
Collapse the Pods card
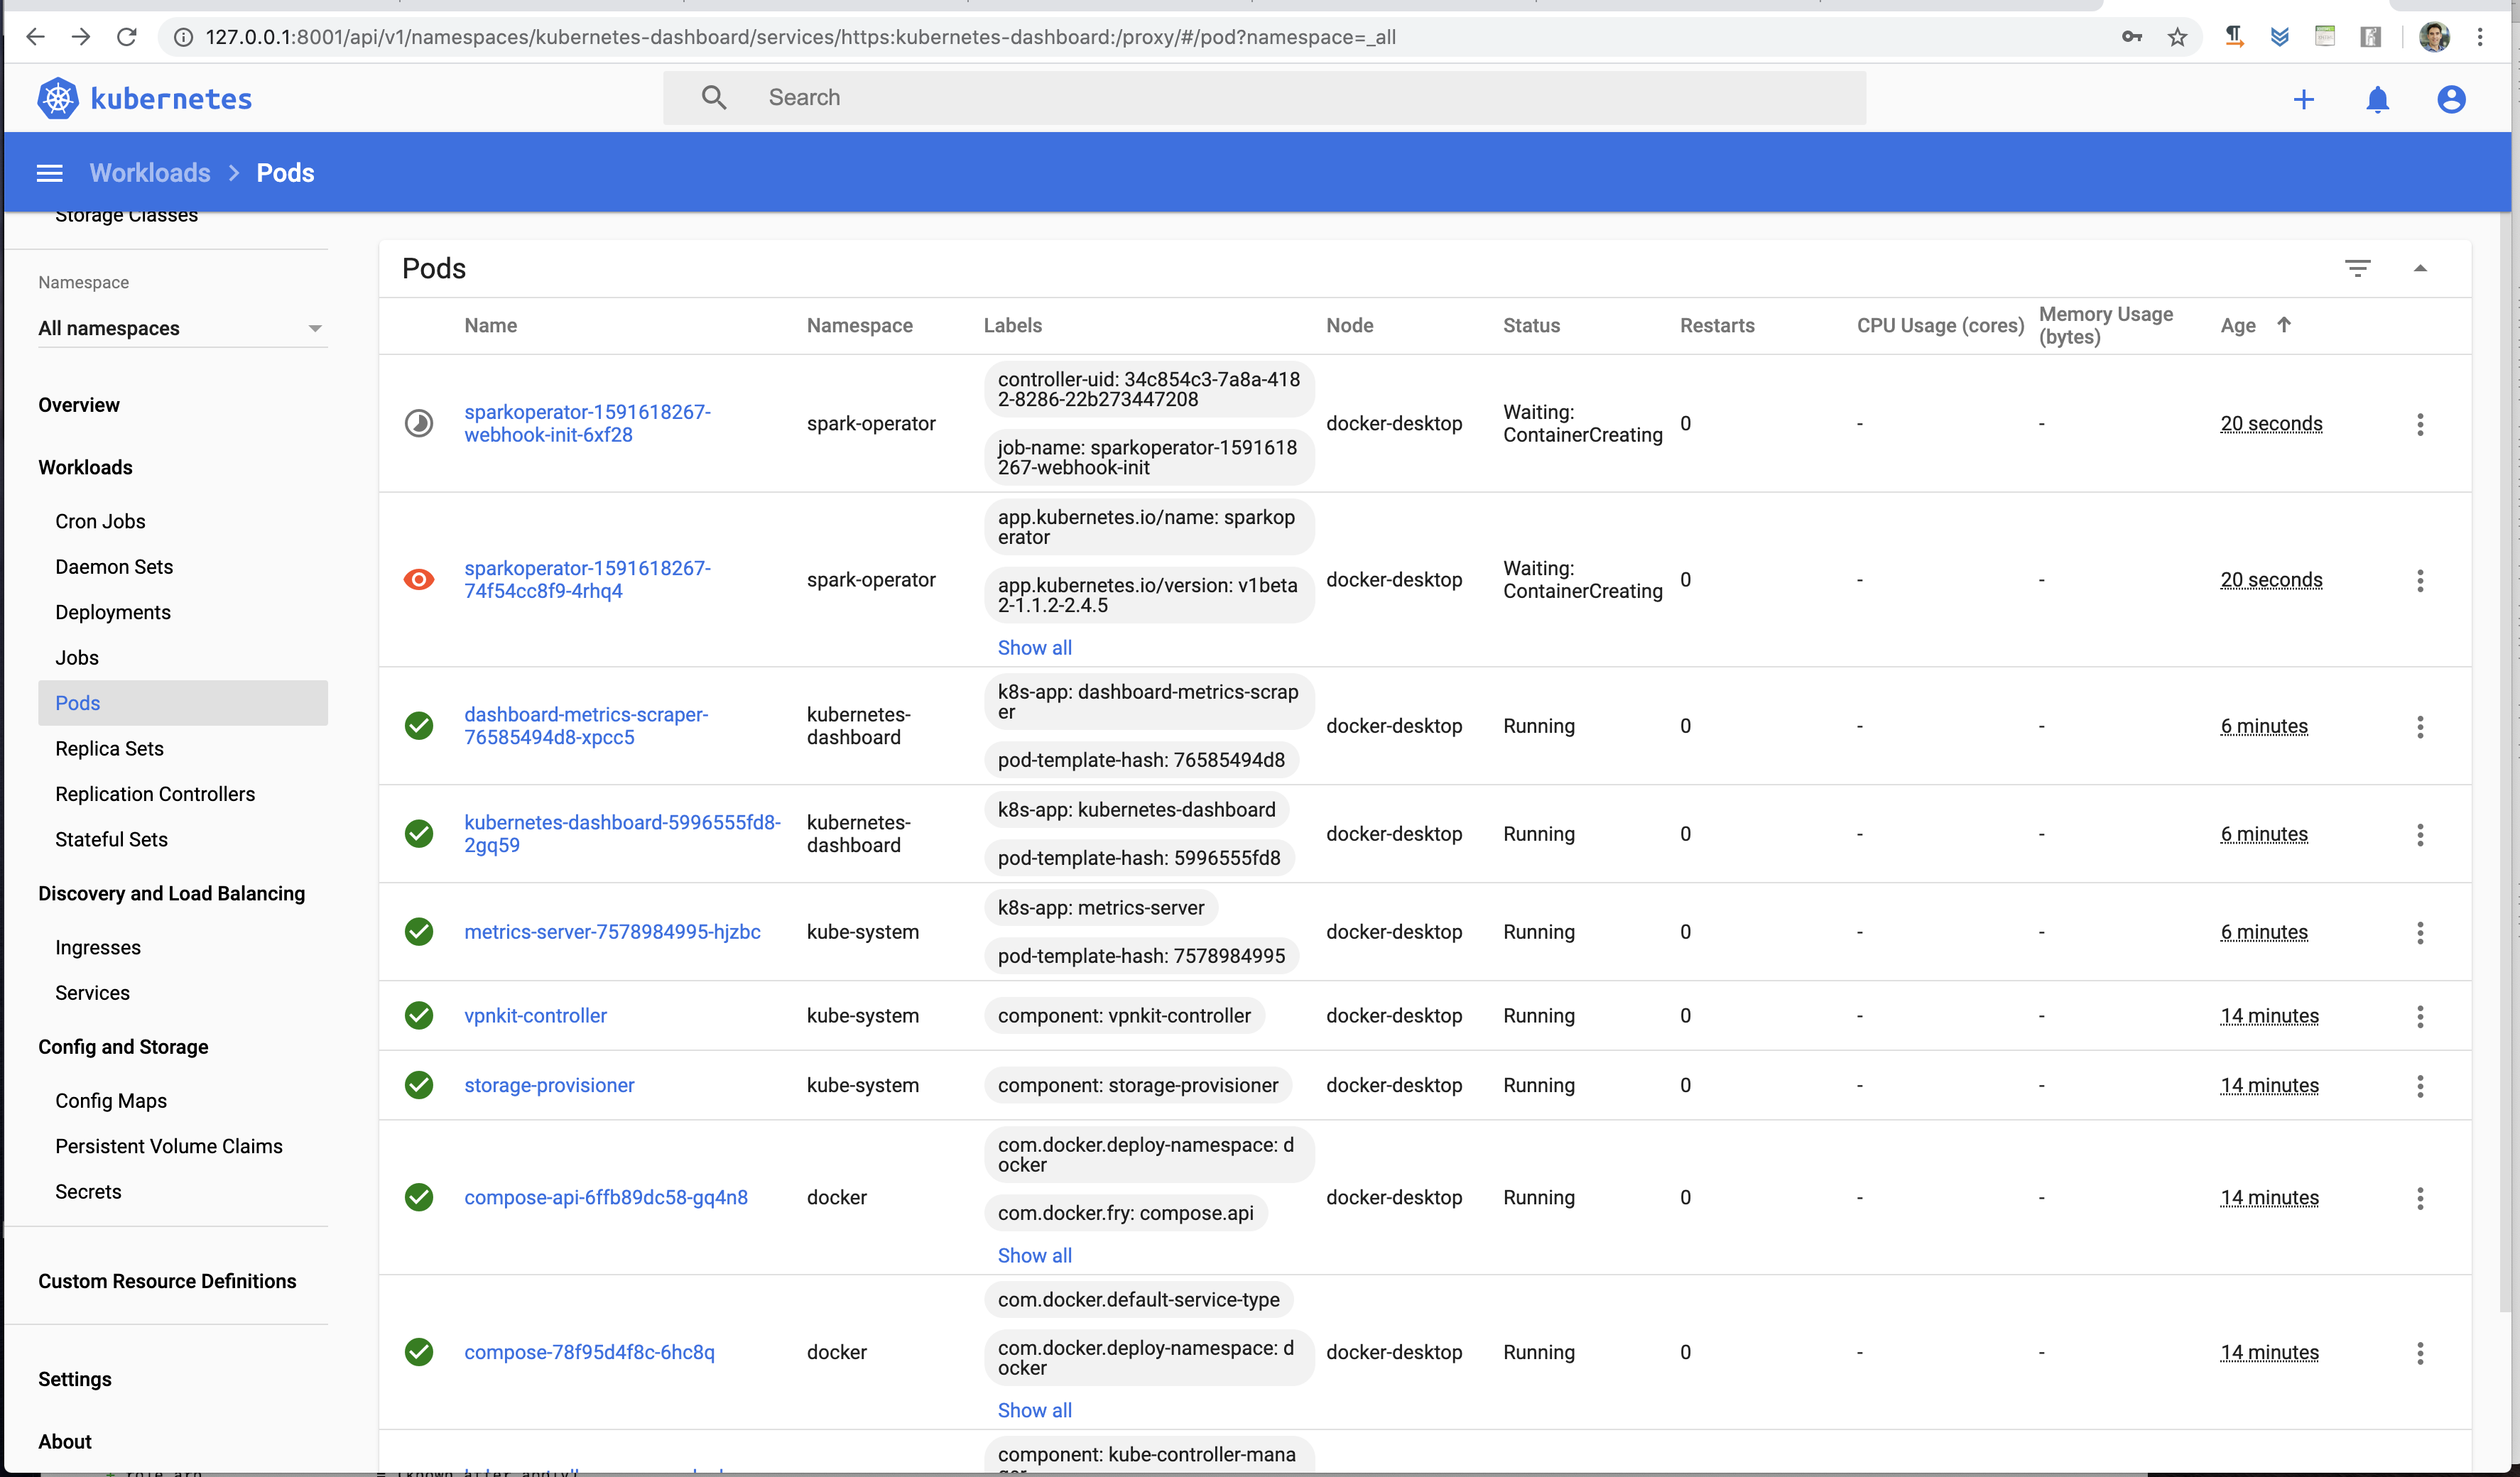pos(2420,268)
